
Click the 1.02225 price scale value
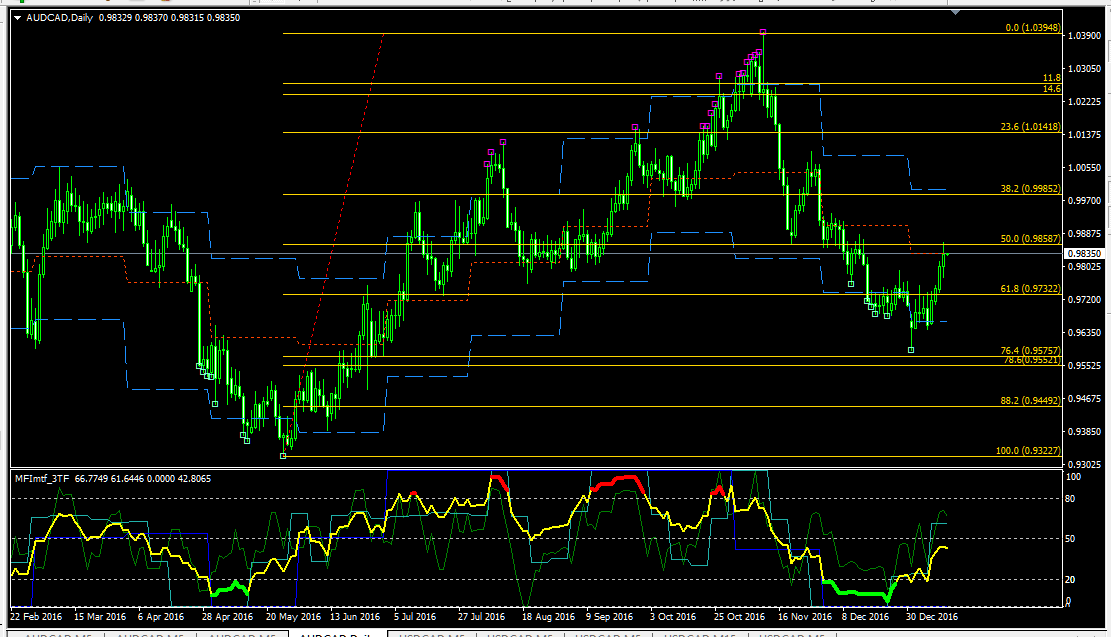[x=1084, y=102]
